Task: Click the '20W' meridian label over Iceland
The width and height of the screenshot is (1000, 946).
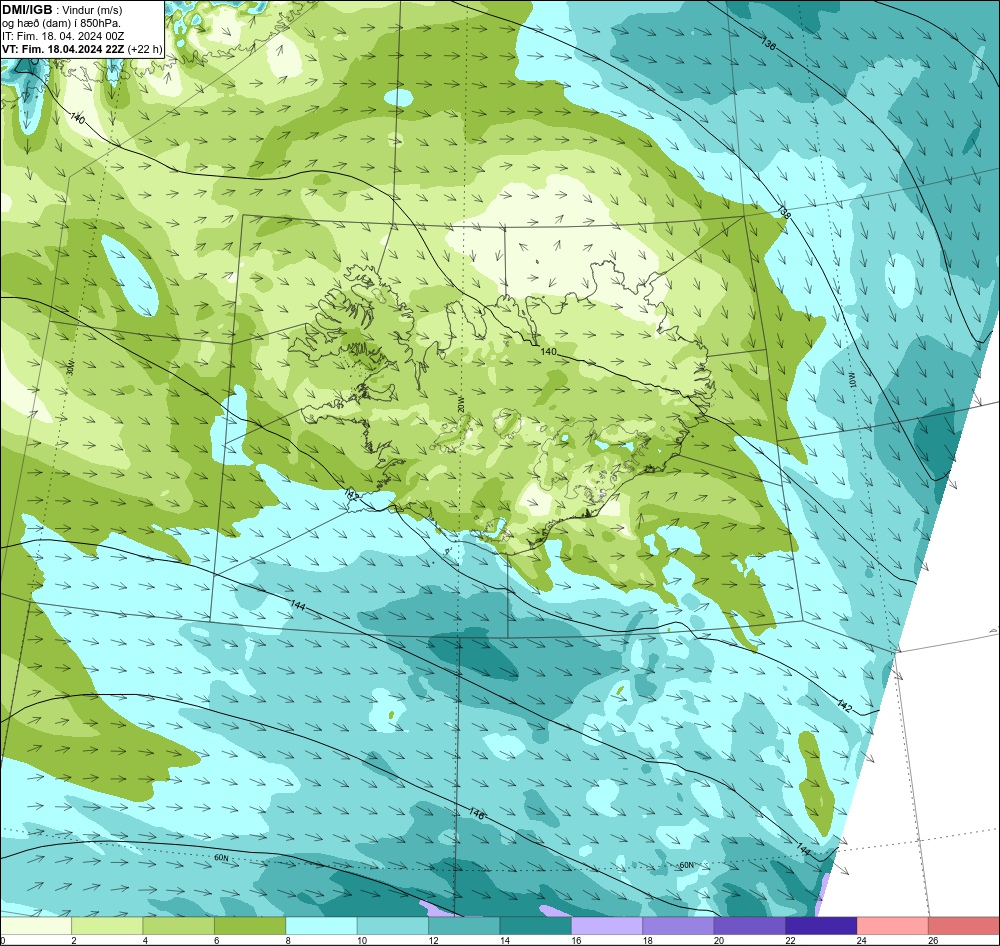Action: (461, 404)
